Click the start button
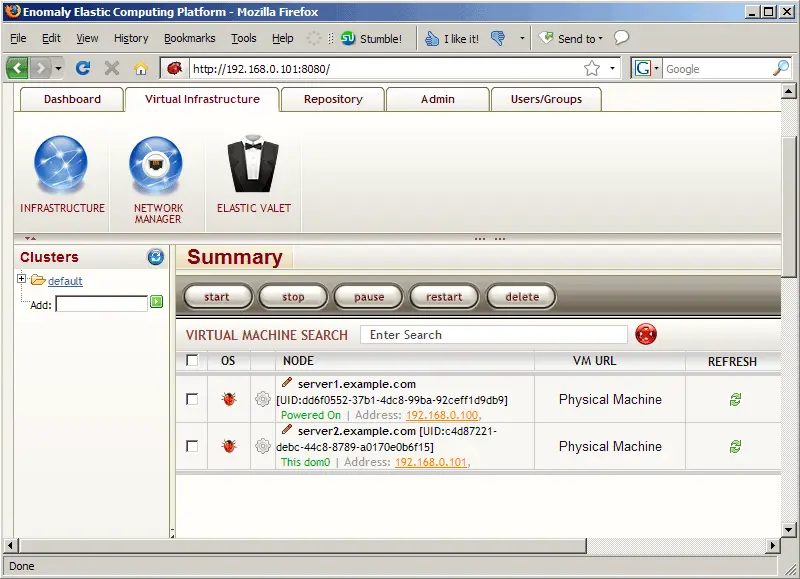The image size is (800, 579). tap(217, 296)
